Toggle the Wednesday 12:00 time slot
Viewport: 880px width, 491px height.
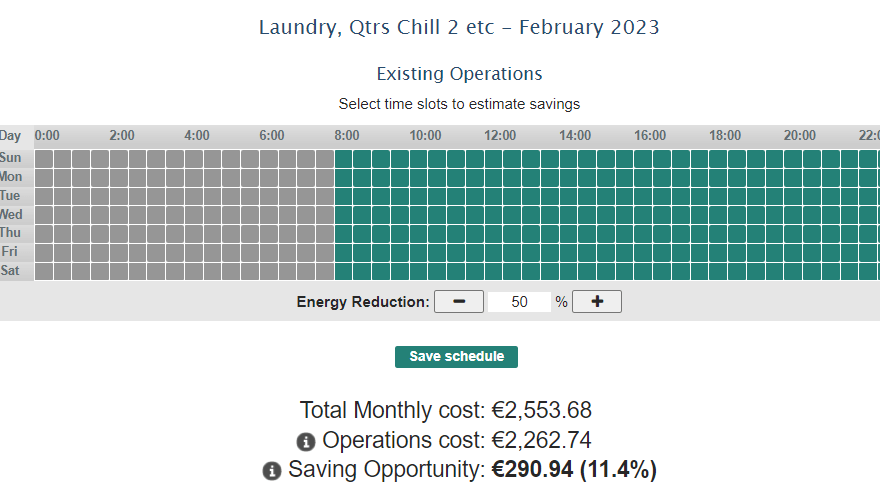(x=494, y=215)
